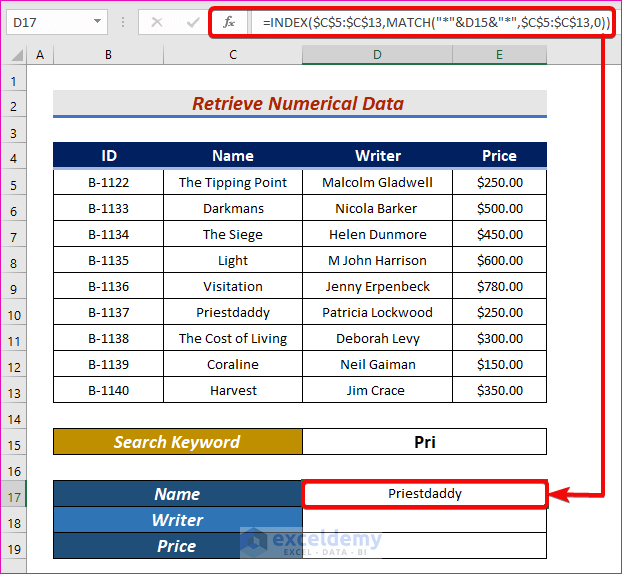Screen dimensions: 622x574
Task: Select cell The Tipping Point
Action: point(233,182)
